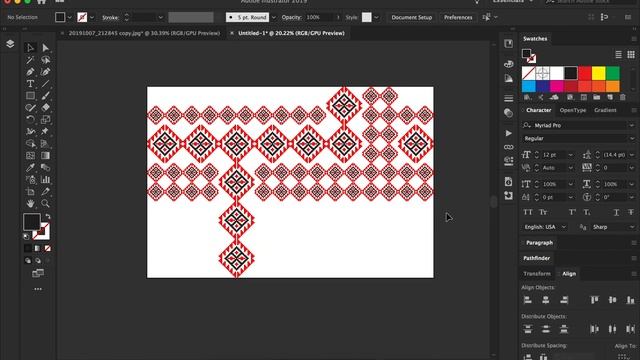Choose the Eyedropper tool

(x=30, y=168)
